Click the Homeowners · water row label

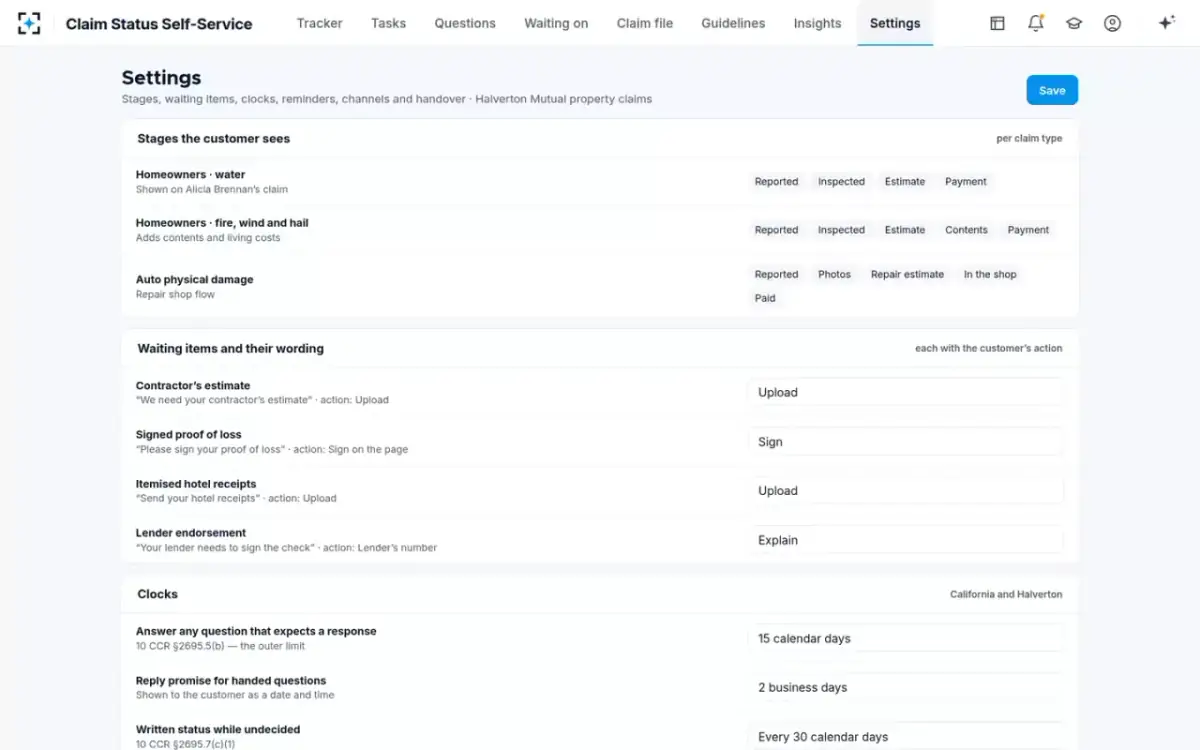[190, 174]
